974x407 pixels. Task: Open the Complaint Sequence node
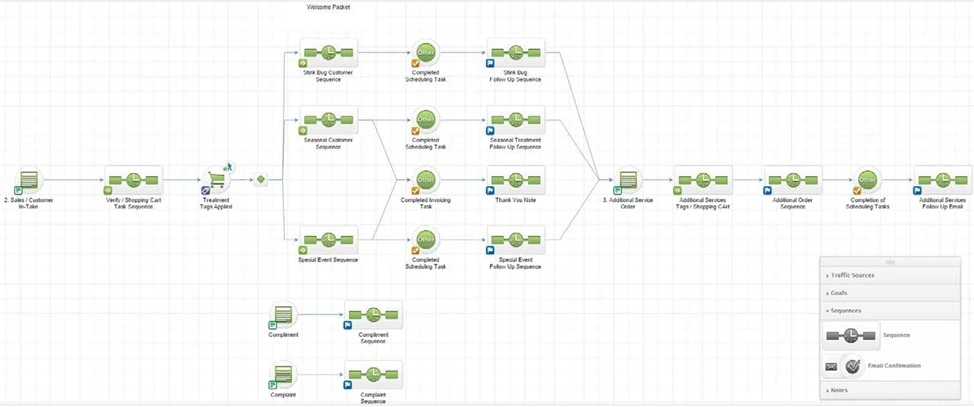(x=373, y=375)
